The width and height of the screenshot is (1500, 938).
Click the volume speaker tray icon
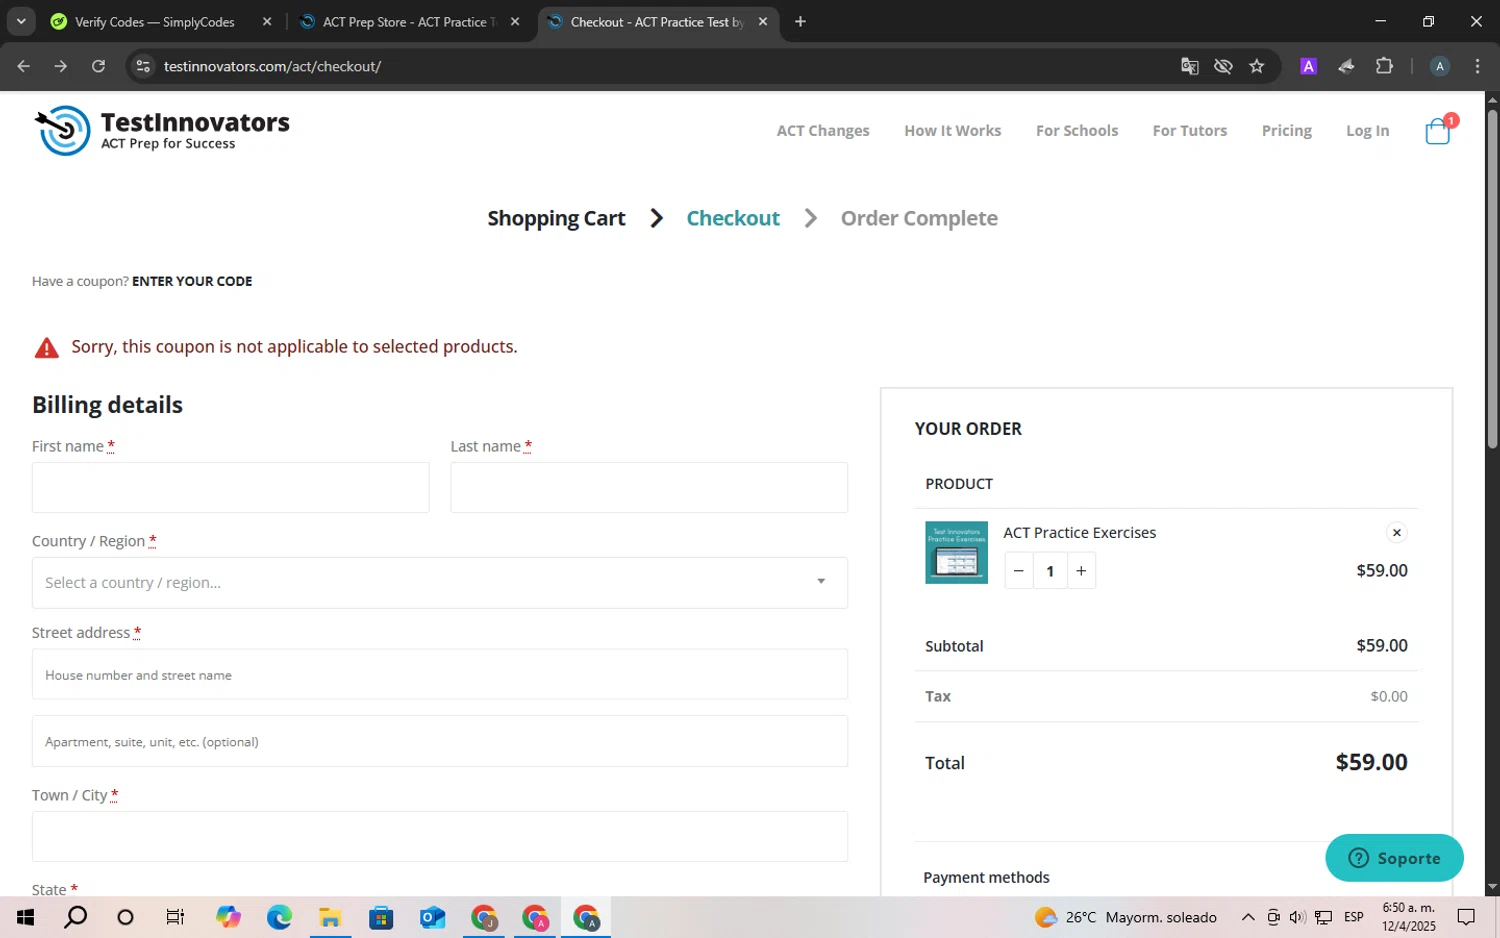click(1297, 917)
